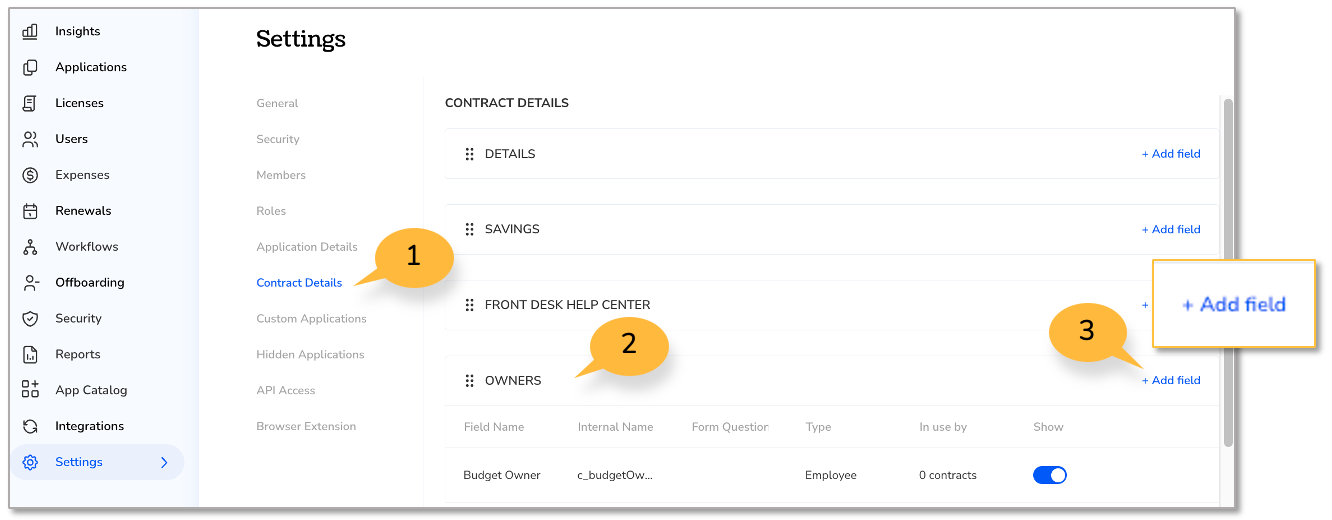Grab the DETAILS section drag handle

(469, 154)
